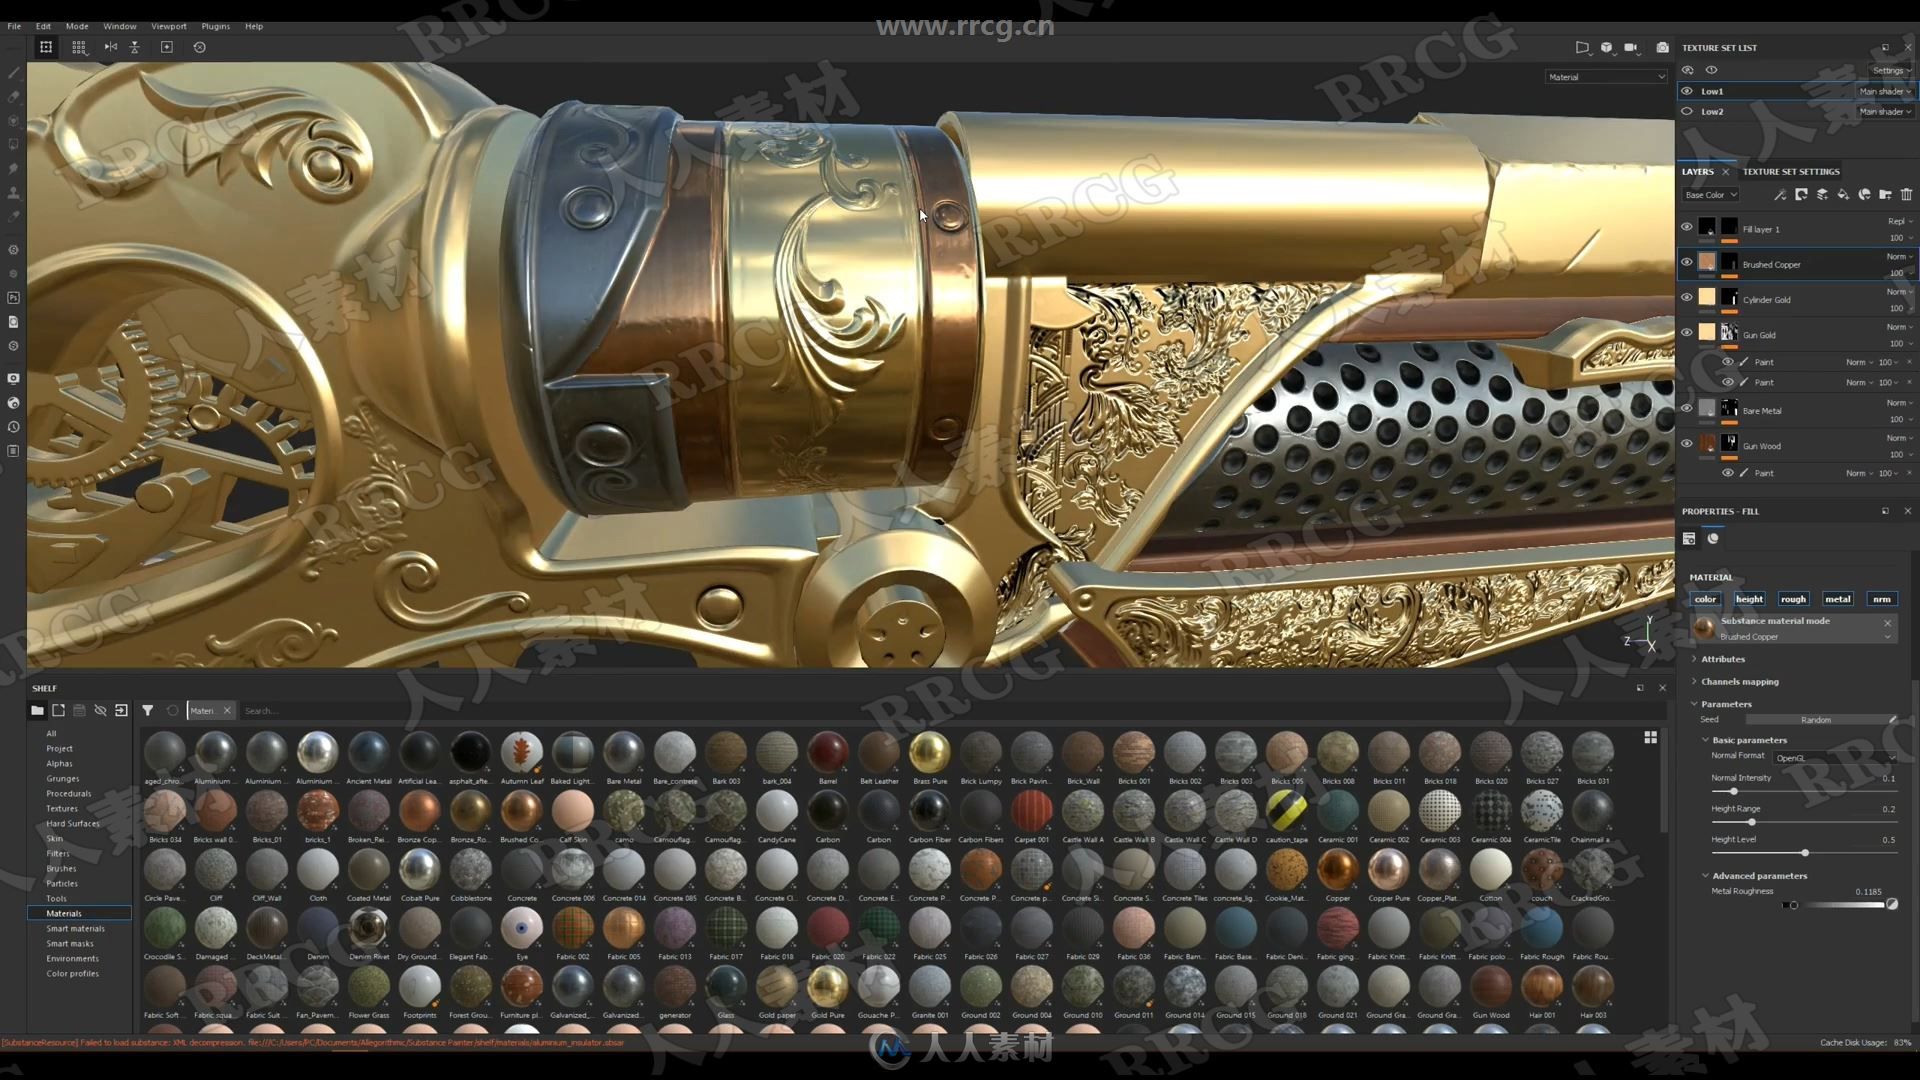Hide the Gun Wood layer
1920x1080 pixels.
(1687, 443)
